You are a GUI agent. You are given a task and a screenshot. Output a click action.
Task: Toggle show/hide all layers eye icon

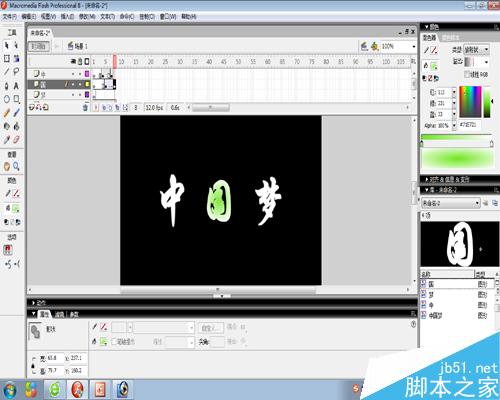click(73, 62)
